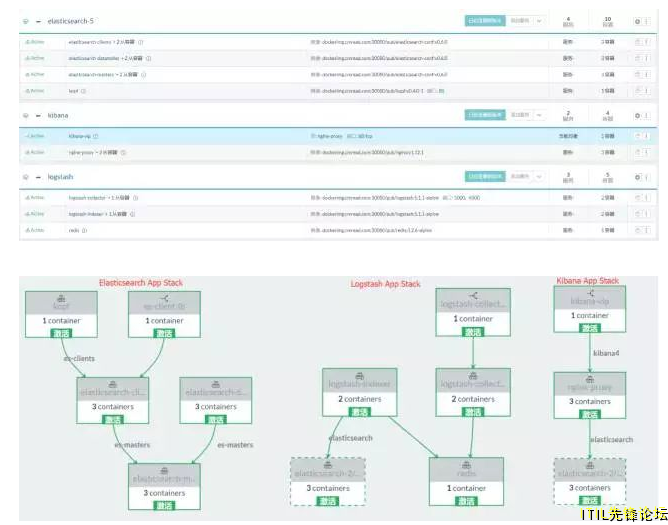Open the kibana stack name link
This screenshot has width=668, height=525.
(58, 115)
